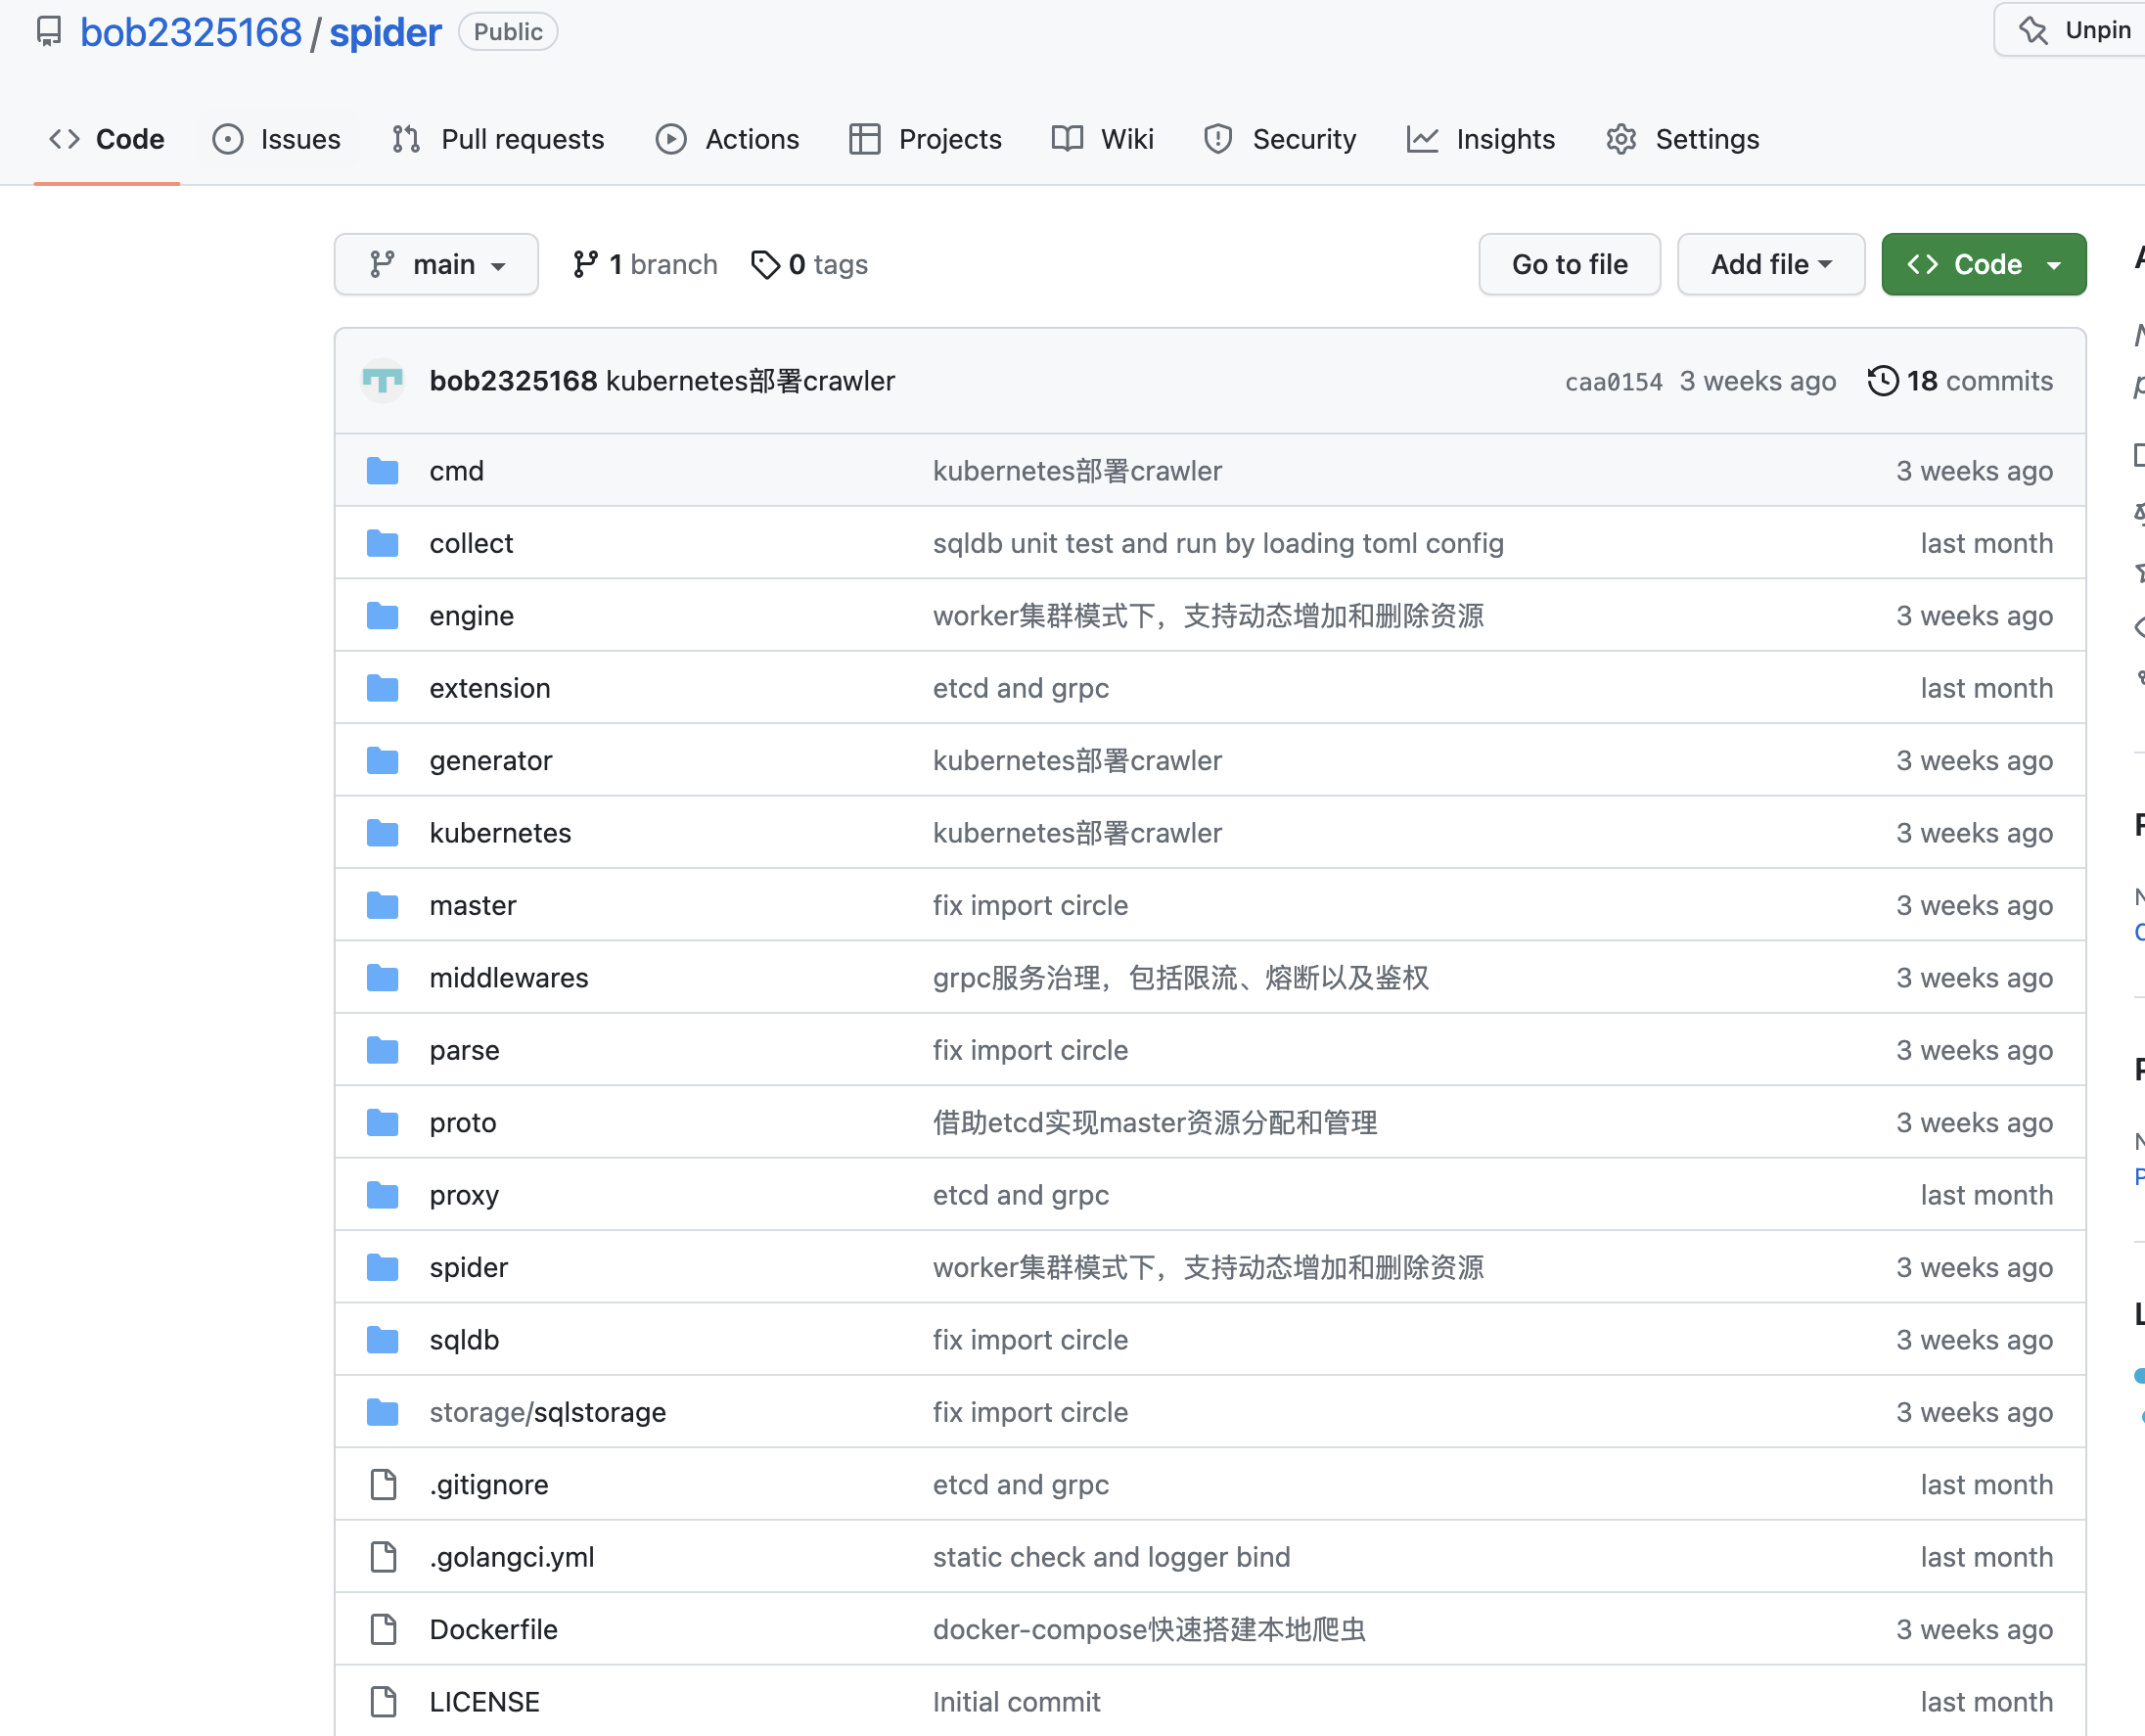Expand the main branch dropdown
The image size is (2145, 1736).
pos(436,264)
